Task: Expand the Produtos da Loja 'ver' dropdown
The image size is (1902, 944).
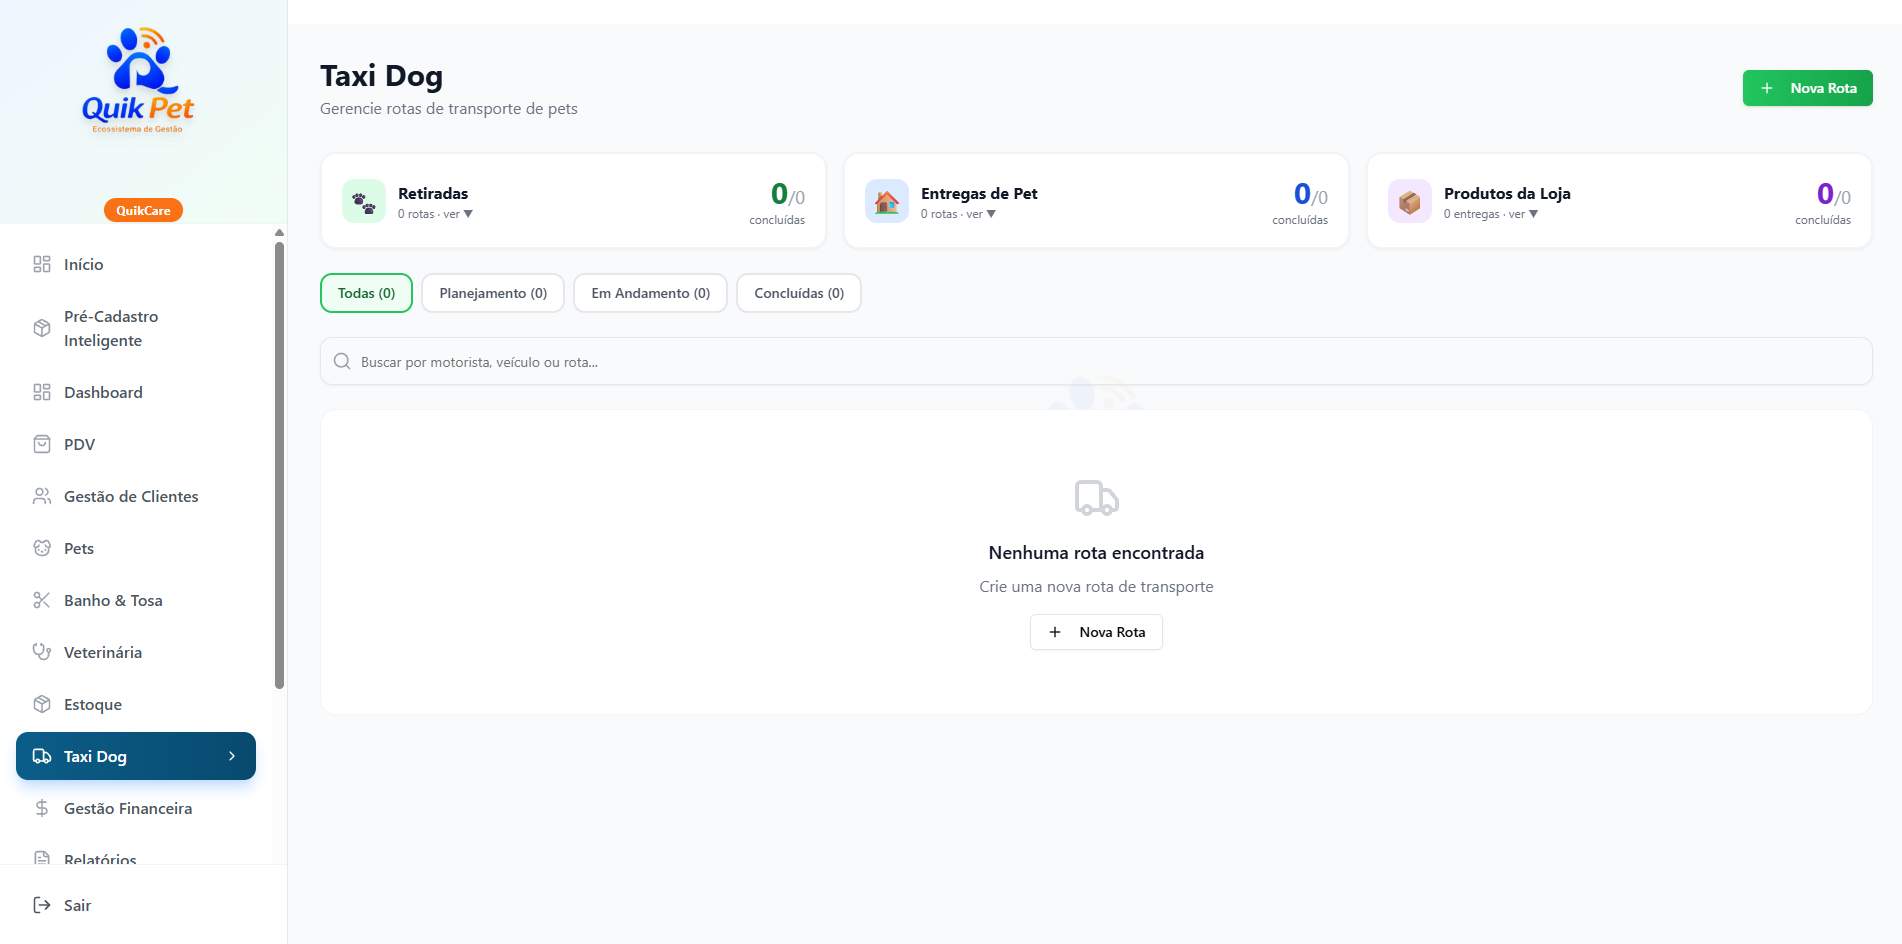Action: [1533, 214]
